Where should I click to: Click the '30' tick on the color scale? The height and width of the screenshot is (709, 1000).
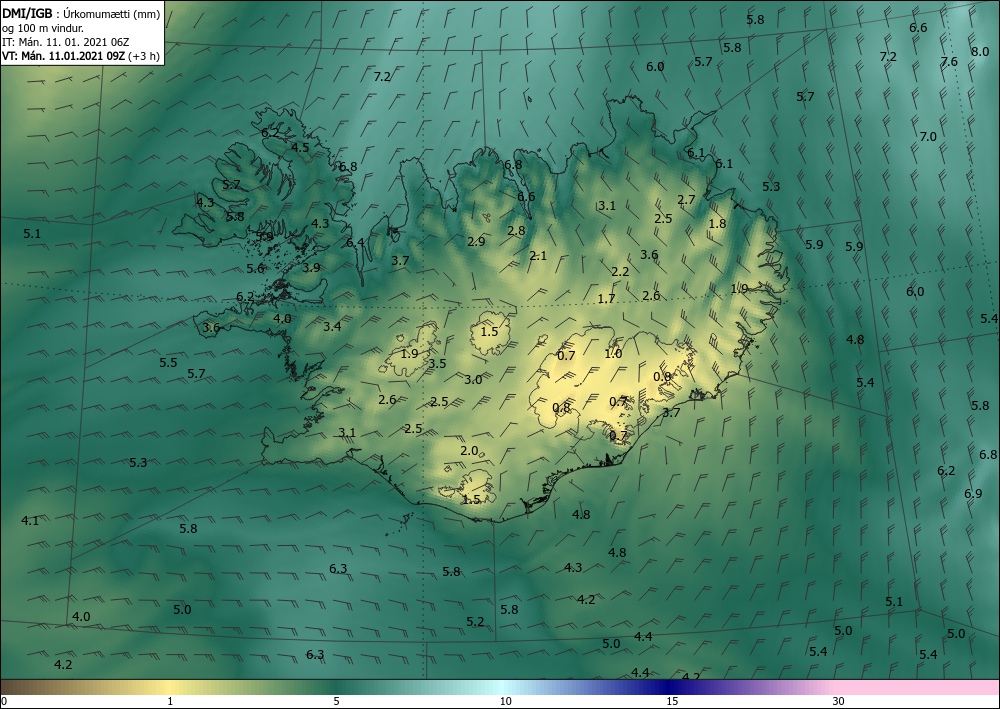click(x=839, y=701)
